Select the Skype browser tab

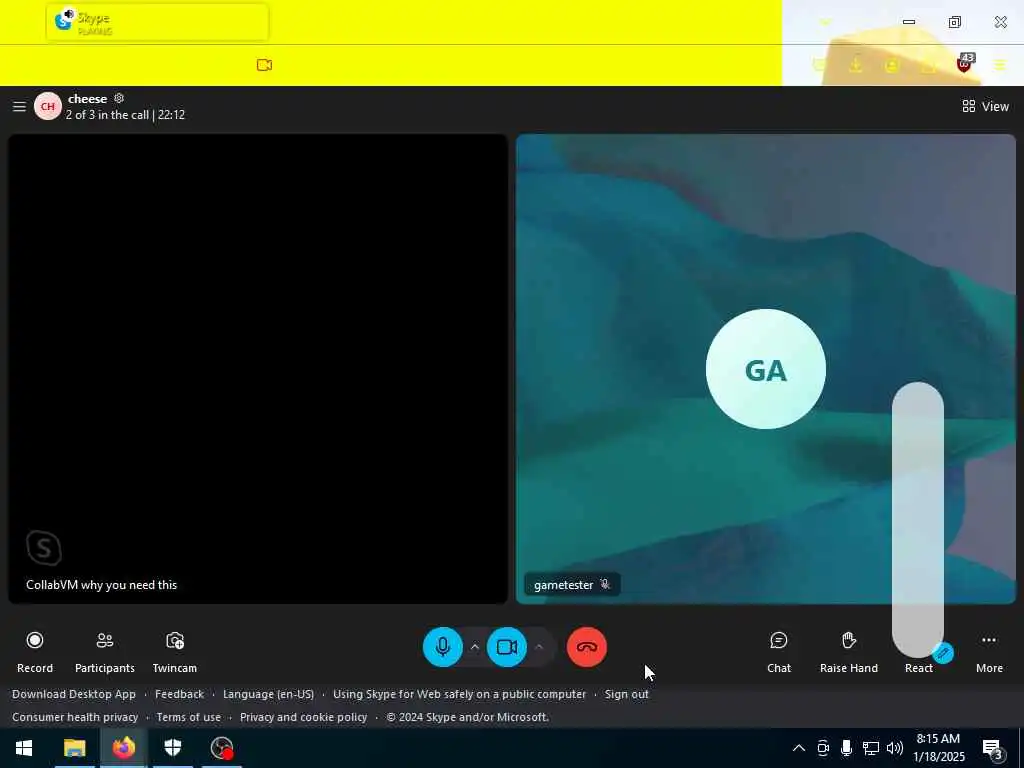(157, 22)
